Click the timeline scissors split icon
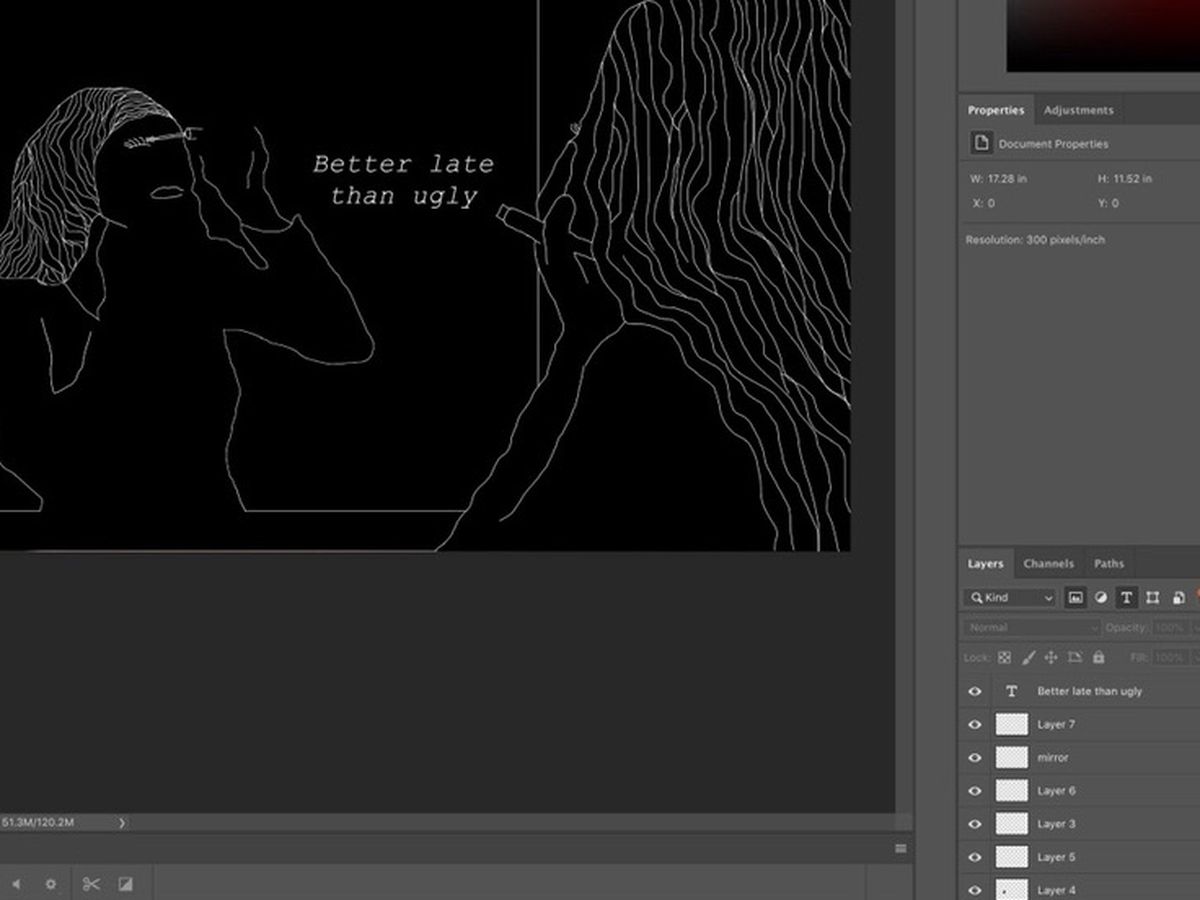This screenshot has height=900, width=1200. tap(91, 884)
